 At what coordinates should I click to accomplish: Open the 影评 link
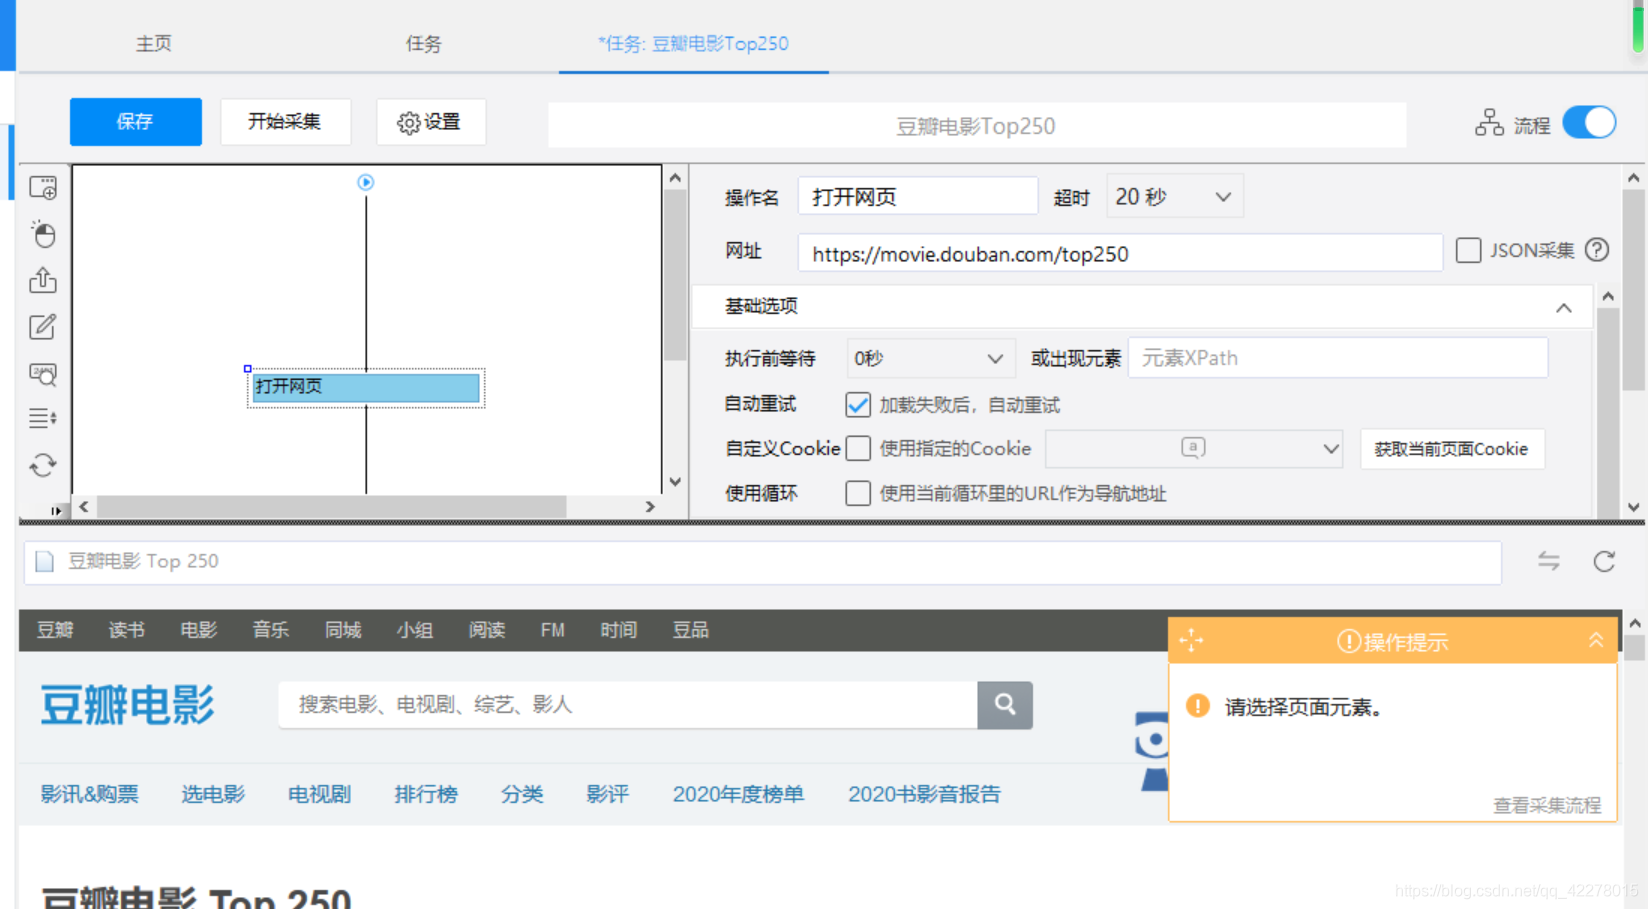[607, 794]
